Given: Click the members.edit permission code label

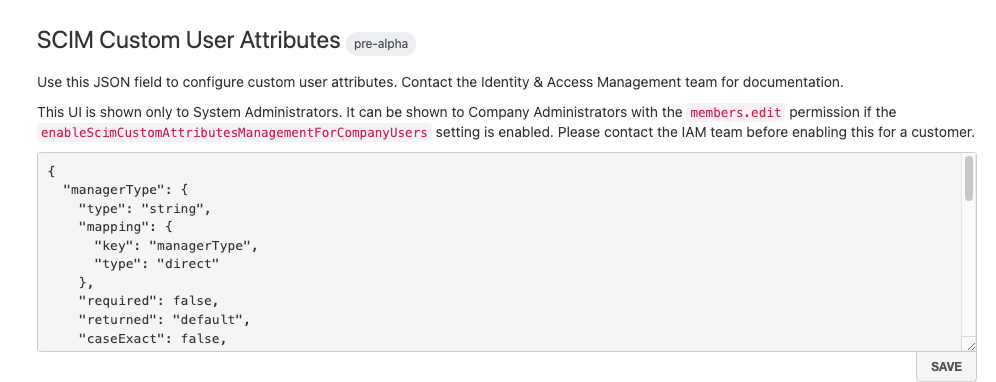Looking at the screenshot, I should click(x=736, y=113).
